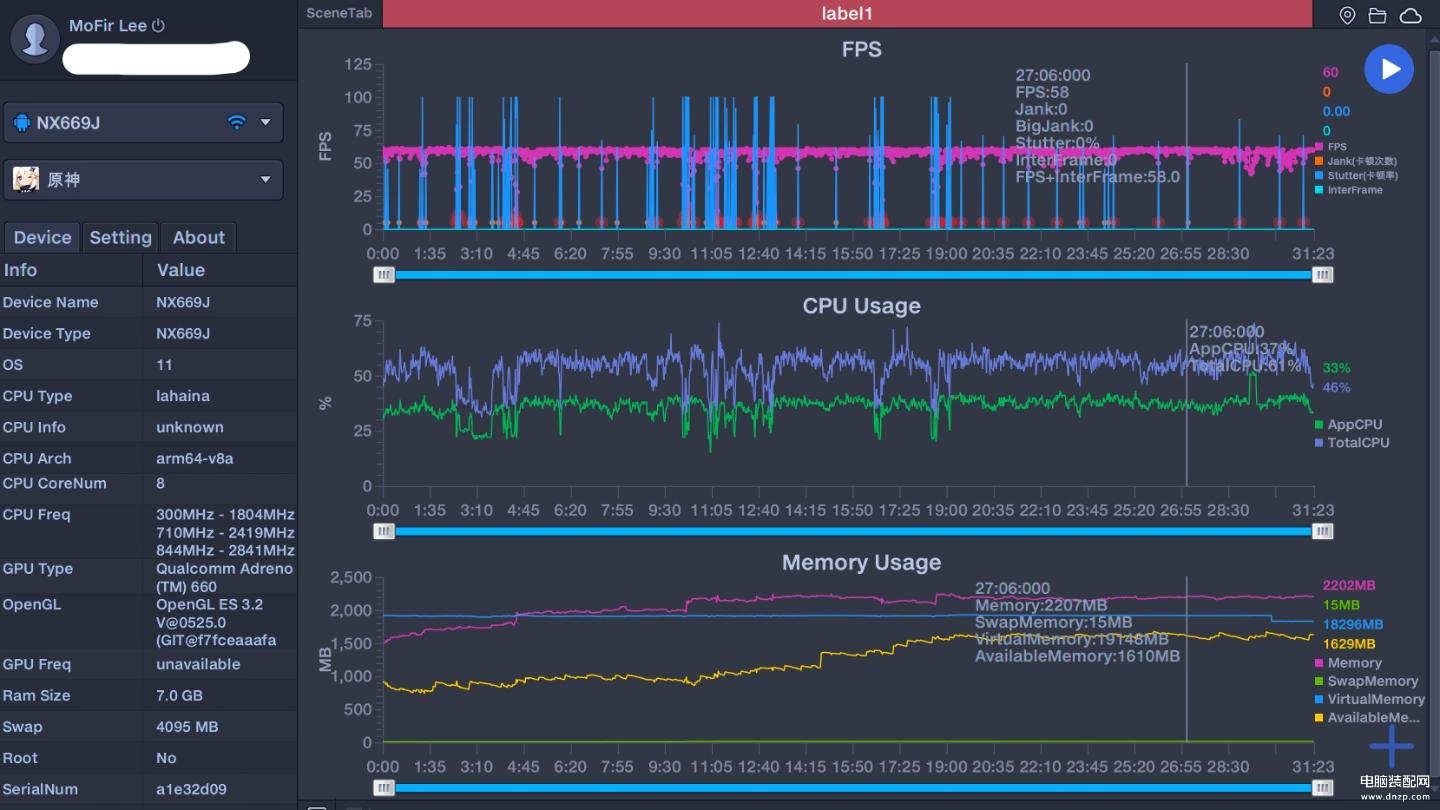Select the CPU CoreNum value 8
Image resolution: width=1440 pixels, height=810 pixels.
click(160, 483)
